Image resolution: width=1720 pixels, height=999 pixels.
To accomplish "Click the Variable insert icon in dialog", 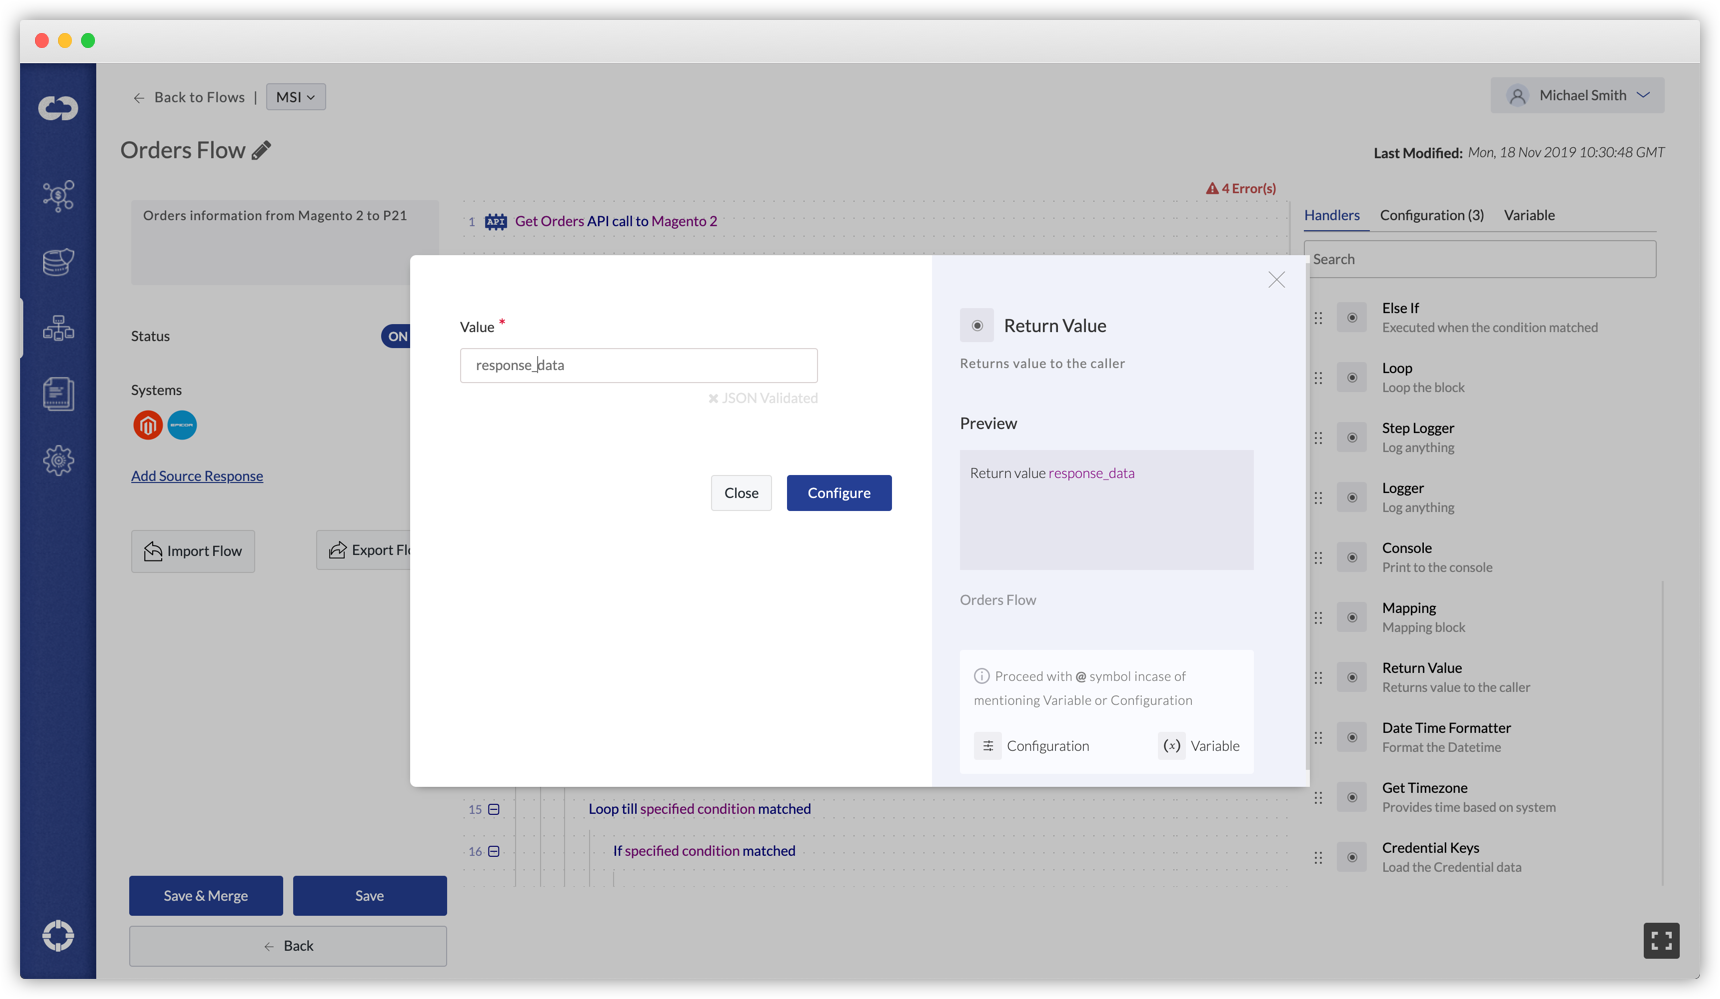I will tap(1172, 746).
